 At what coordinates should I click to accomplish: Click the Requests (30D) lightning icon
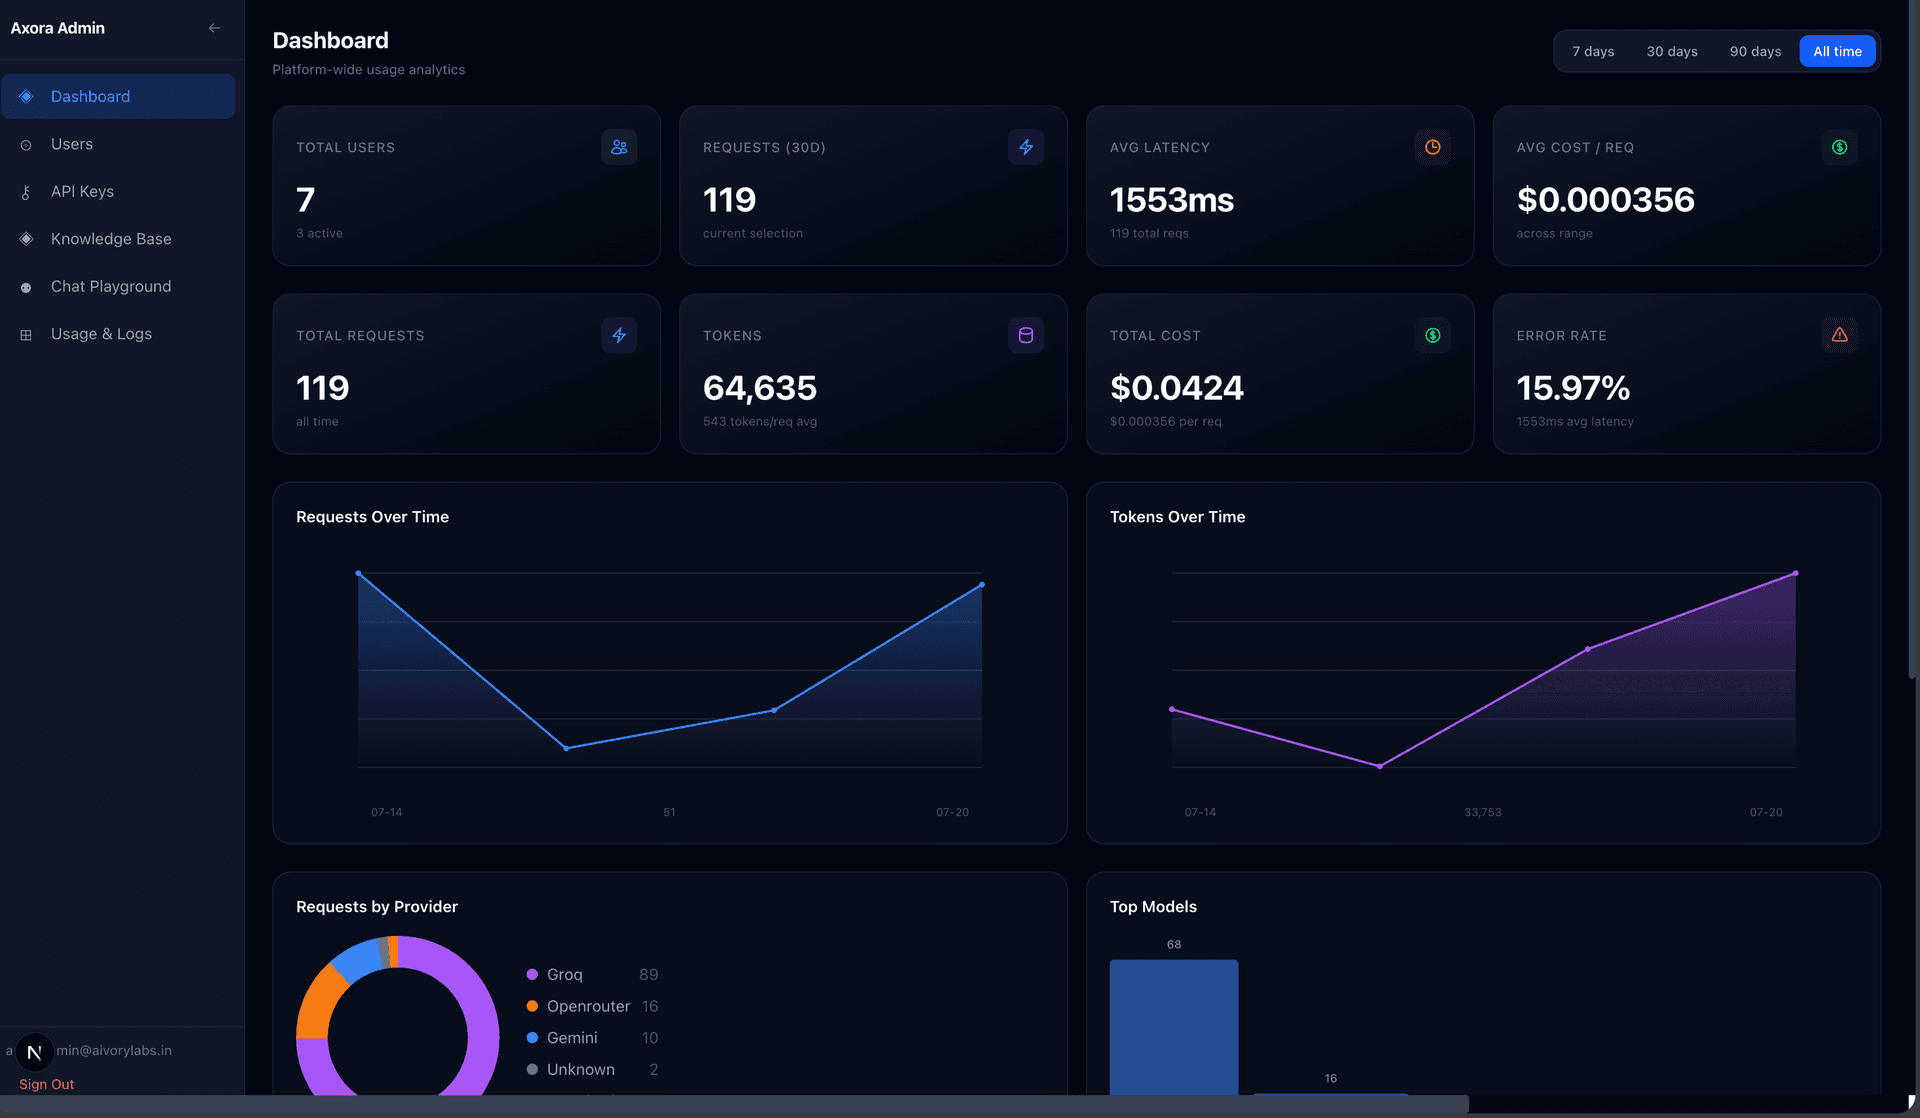1026,147
